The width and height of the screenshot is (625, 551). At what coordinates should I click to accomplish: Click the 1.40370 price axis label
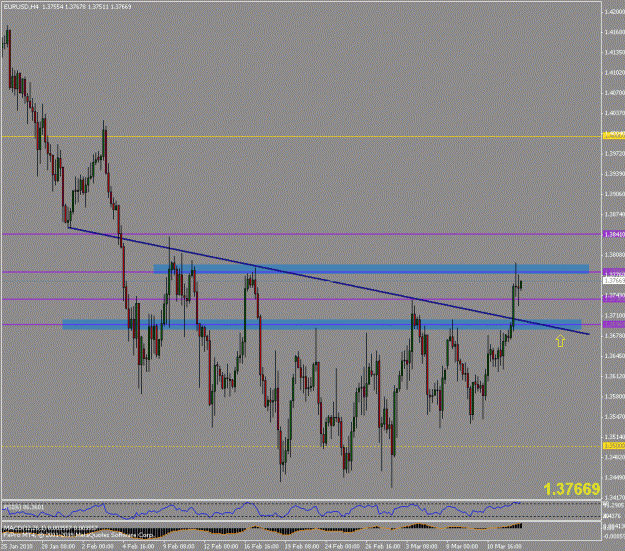(614, 113)
